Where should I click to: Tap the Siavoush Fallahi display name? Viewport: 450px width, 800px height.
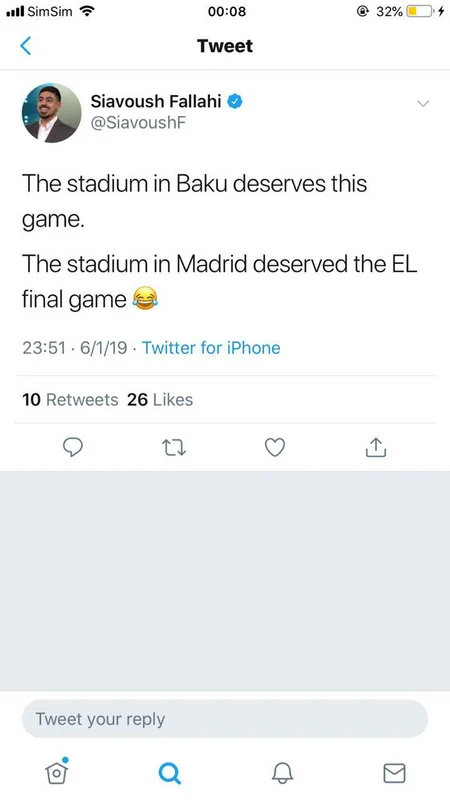156,101
